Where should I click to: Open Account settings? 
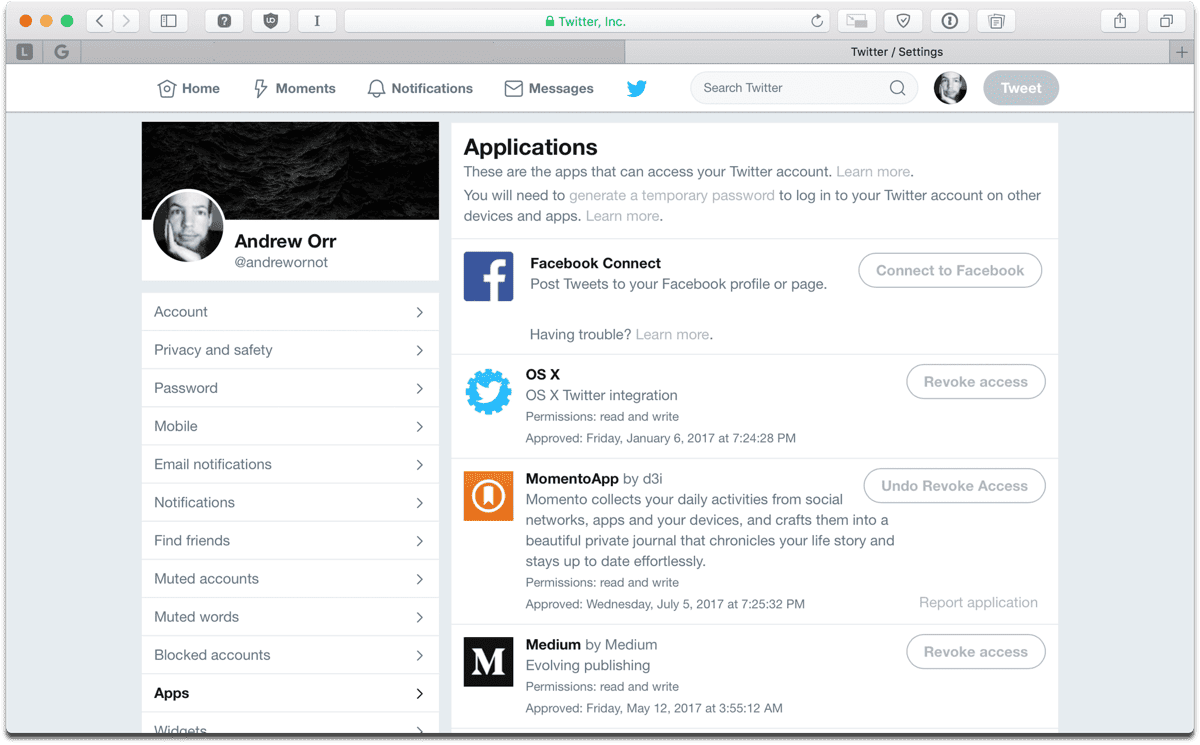pos(290,312)
